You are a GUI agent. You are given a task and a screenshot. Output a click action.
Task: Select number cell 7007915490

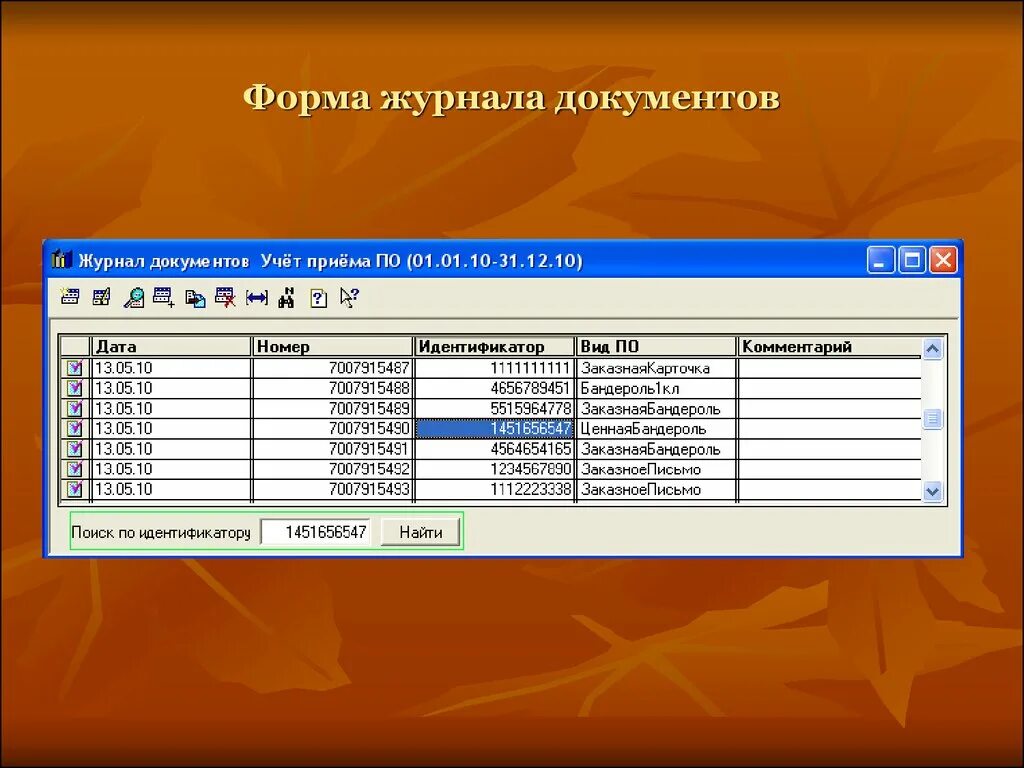click(x=332, y=428)
